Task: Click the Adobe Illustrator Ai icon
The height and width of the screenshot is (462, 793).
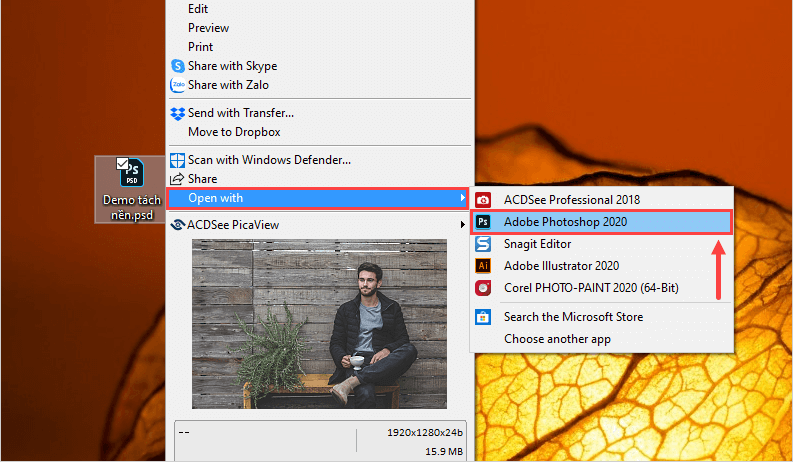Action: 484,266
